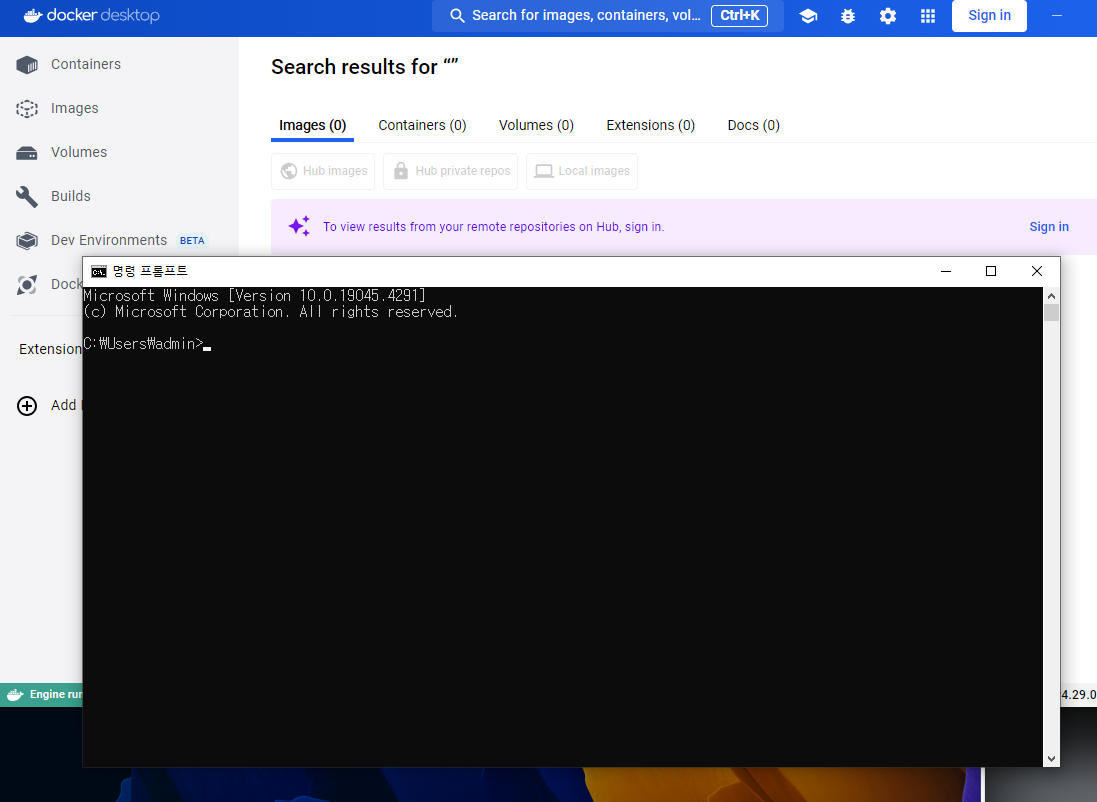Switch to the Extensions (0) tab
This screenshot has height=802, width=1097.
pyautogui.click(x=651, y=125)
